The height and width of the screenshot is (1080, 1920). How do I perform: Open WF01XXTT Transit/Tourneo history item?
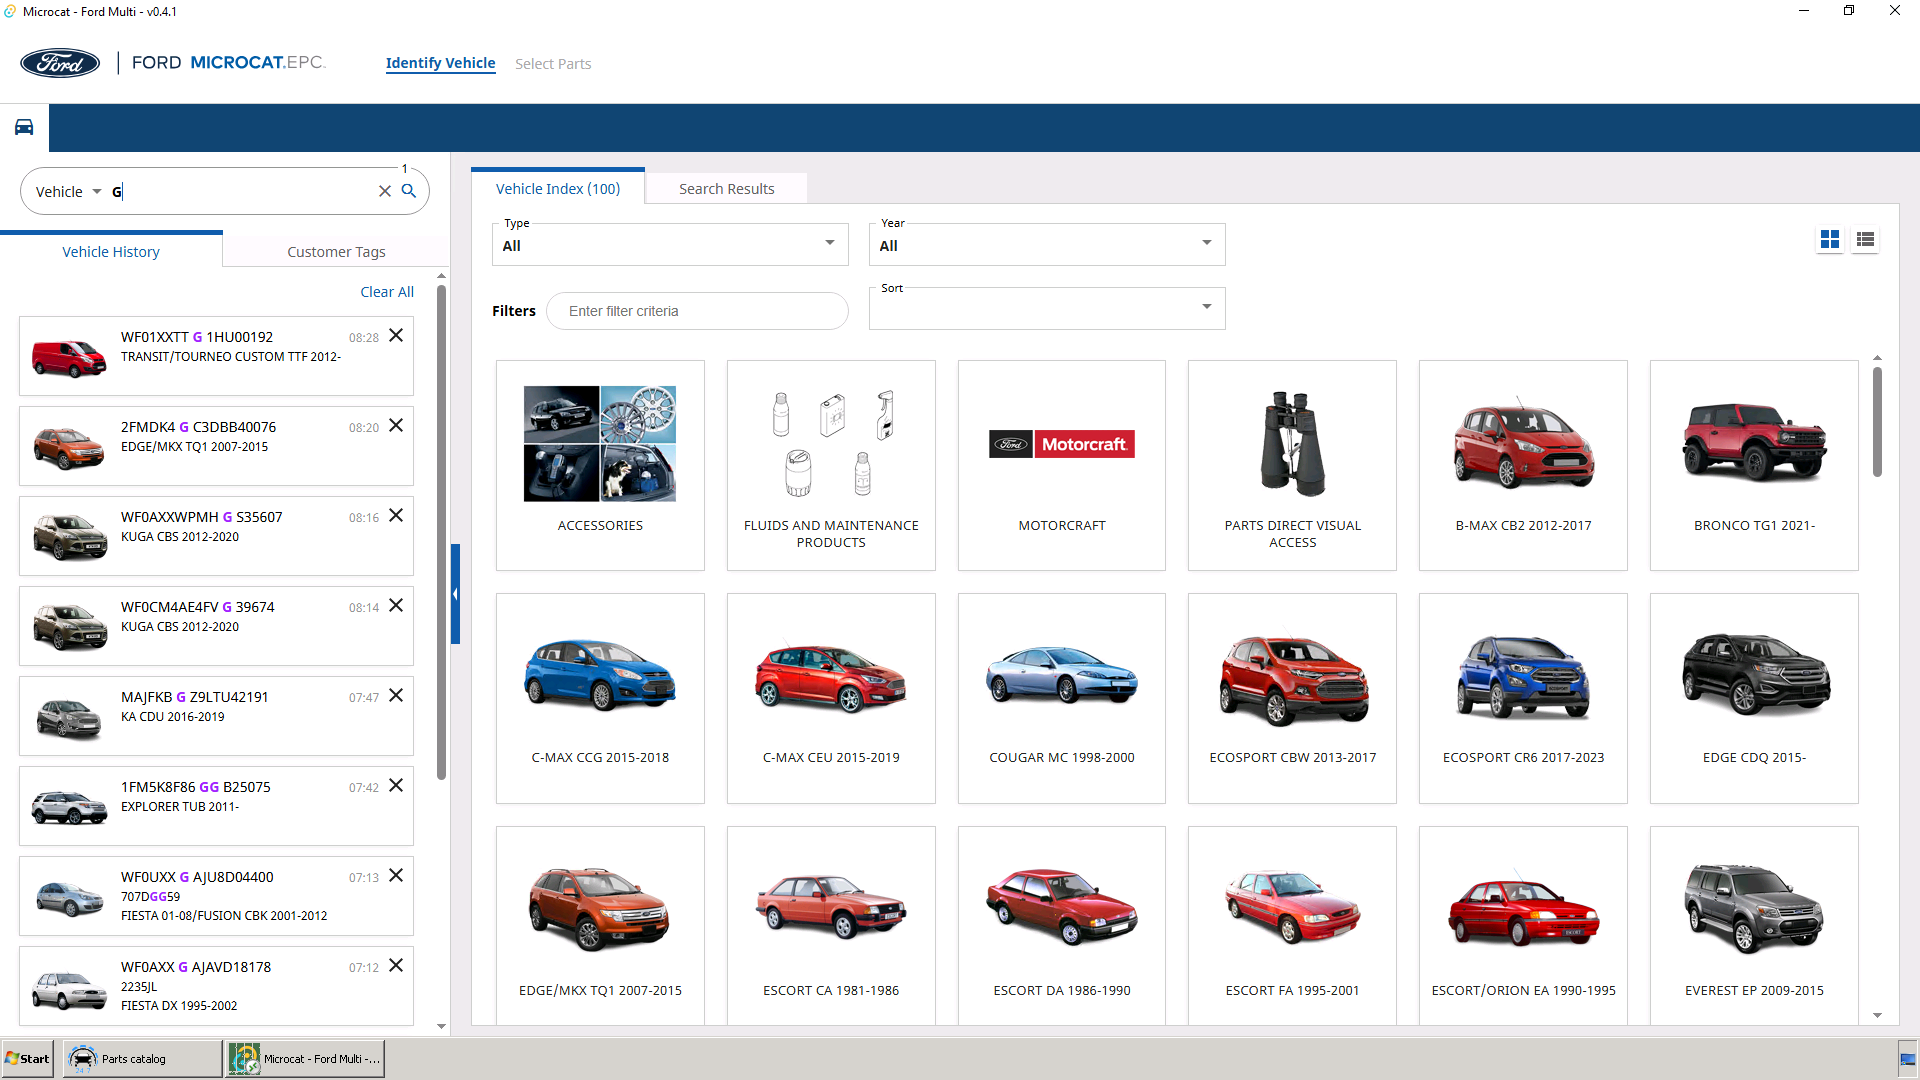[x=216, y=356]
